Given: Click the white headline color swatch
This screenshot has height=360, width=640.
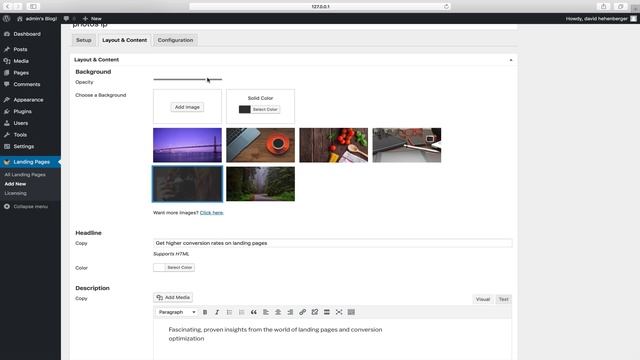Looking at the screenshot, I should (x=159, y=267).
